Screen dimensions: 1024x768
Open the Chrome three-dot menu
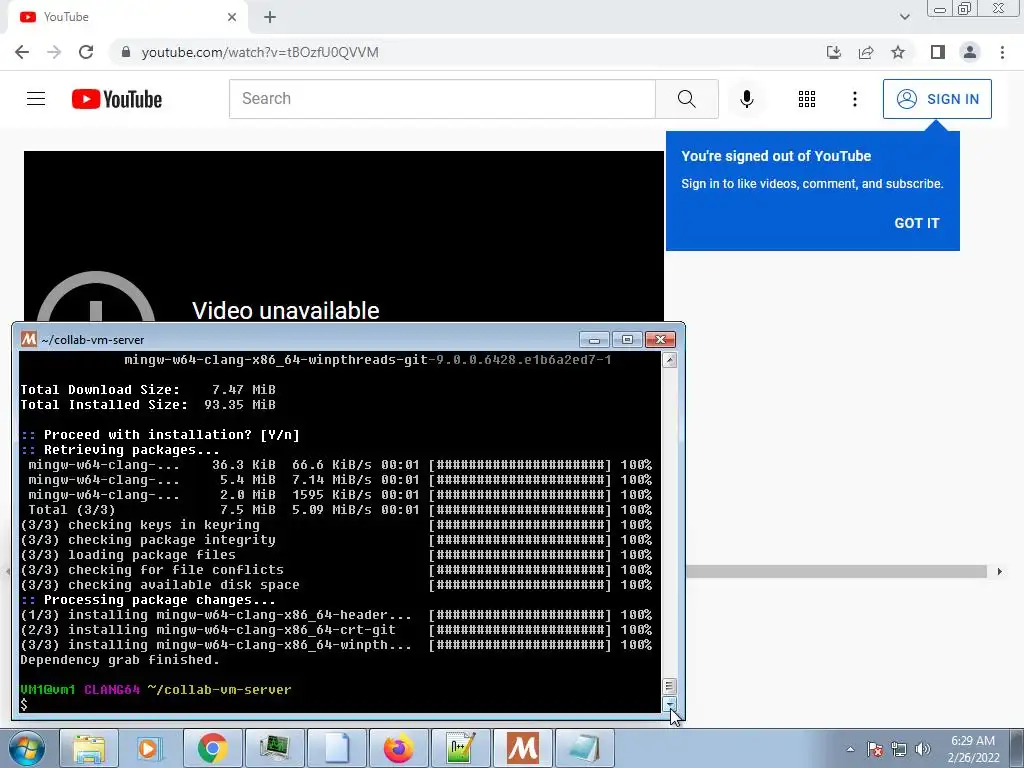[1002, 52]
